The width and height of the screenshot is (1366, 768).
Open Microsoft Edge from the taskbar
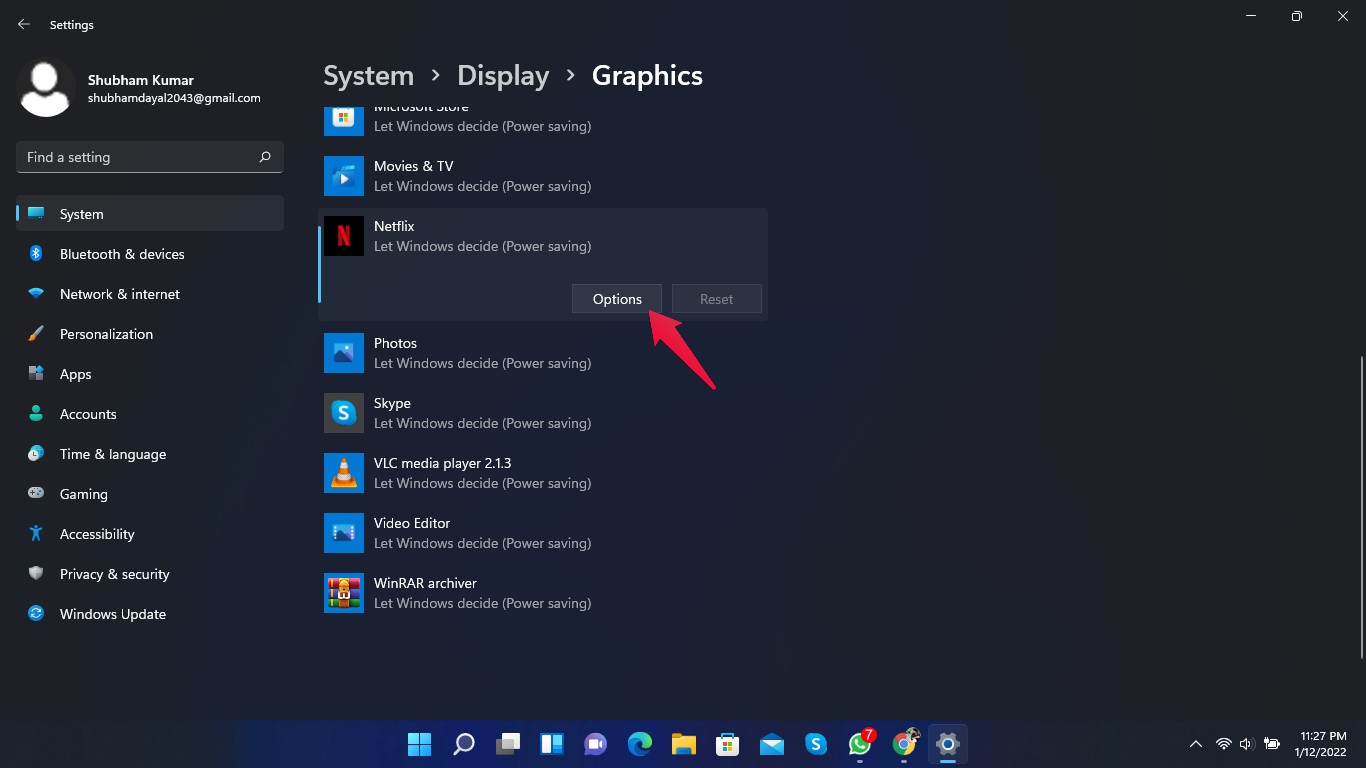click(640, 744)
